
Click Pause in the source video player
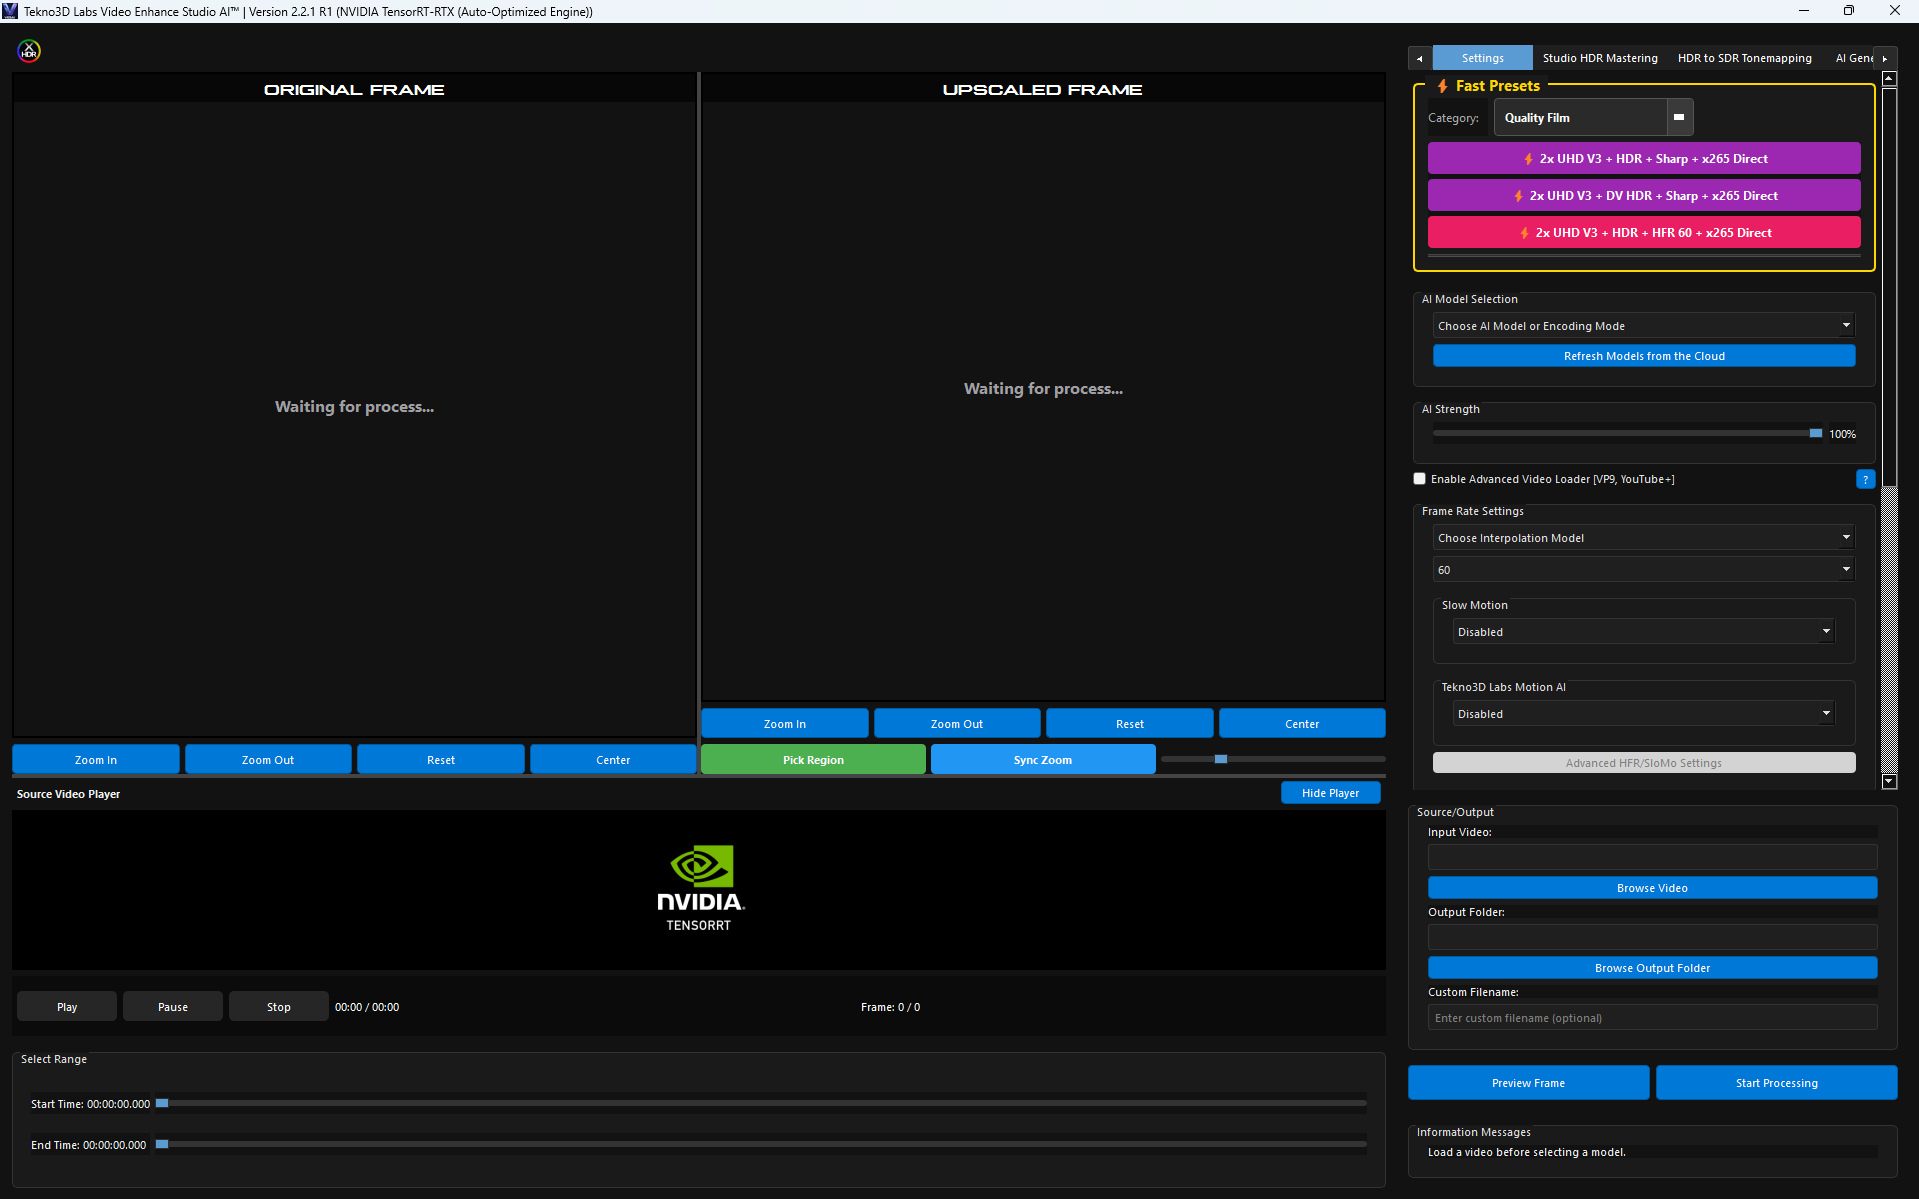(172, 1007)
